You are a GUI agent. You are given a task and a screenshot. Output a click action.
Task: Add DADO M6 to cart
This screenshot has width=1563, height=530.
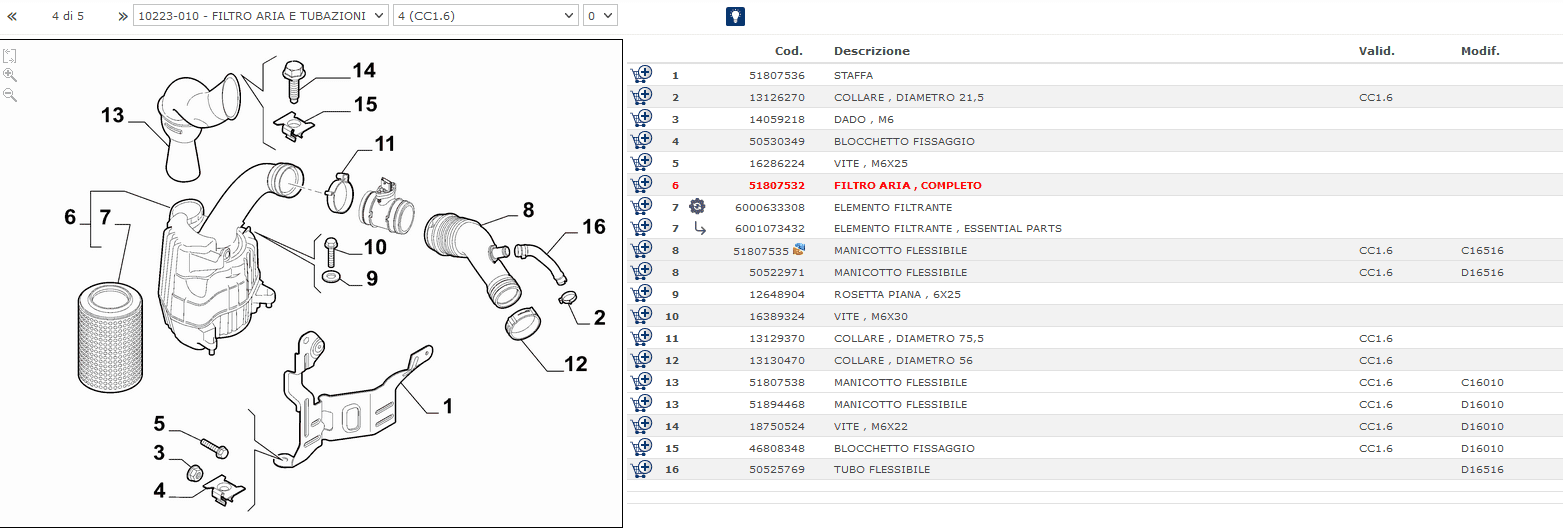pos(641,119)
